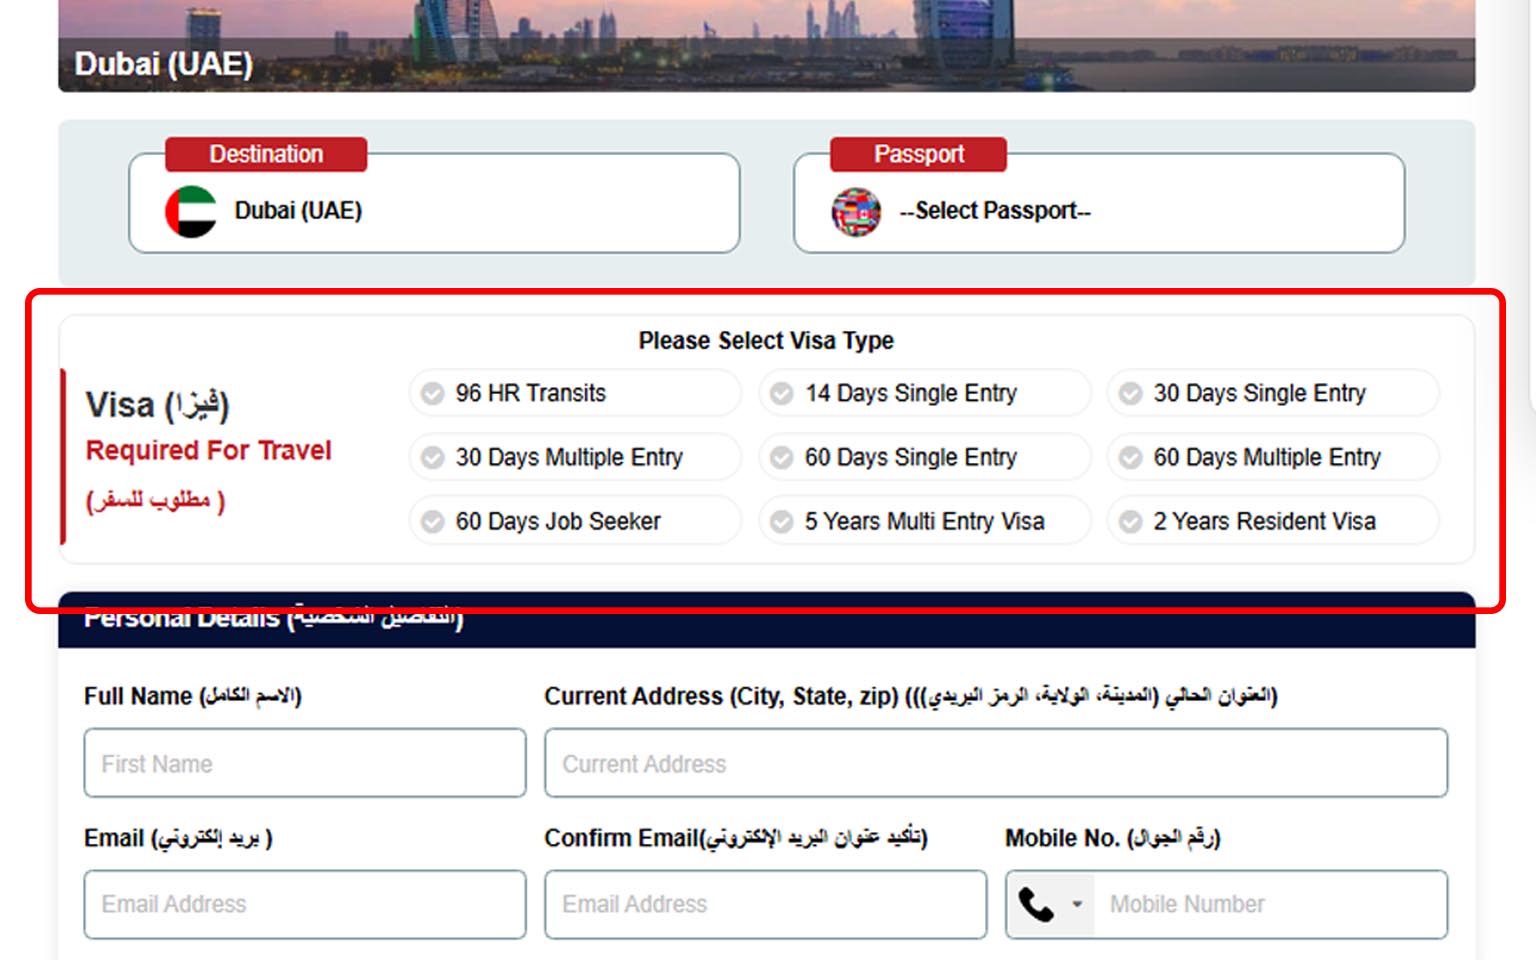Expand the mobile country code arrow
1536x960 pixels.
1077,905
